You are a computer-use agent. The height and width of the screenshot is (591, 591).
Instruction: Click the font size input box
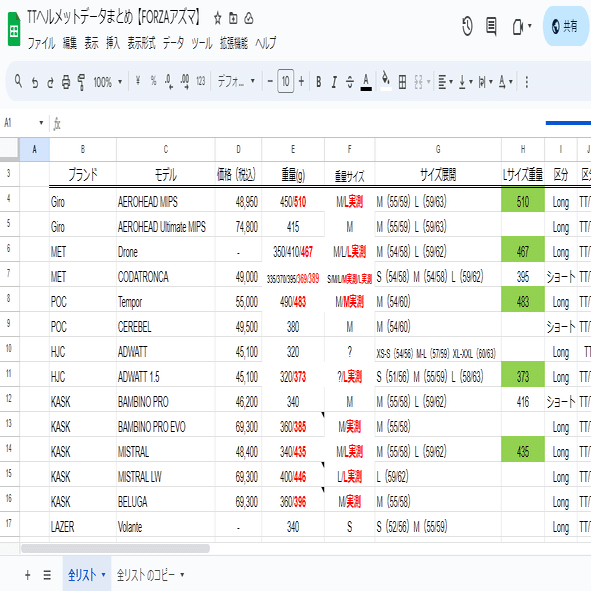pyautogui.click(x=285, y=81)
